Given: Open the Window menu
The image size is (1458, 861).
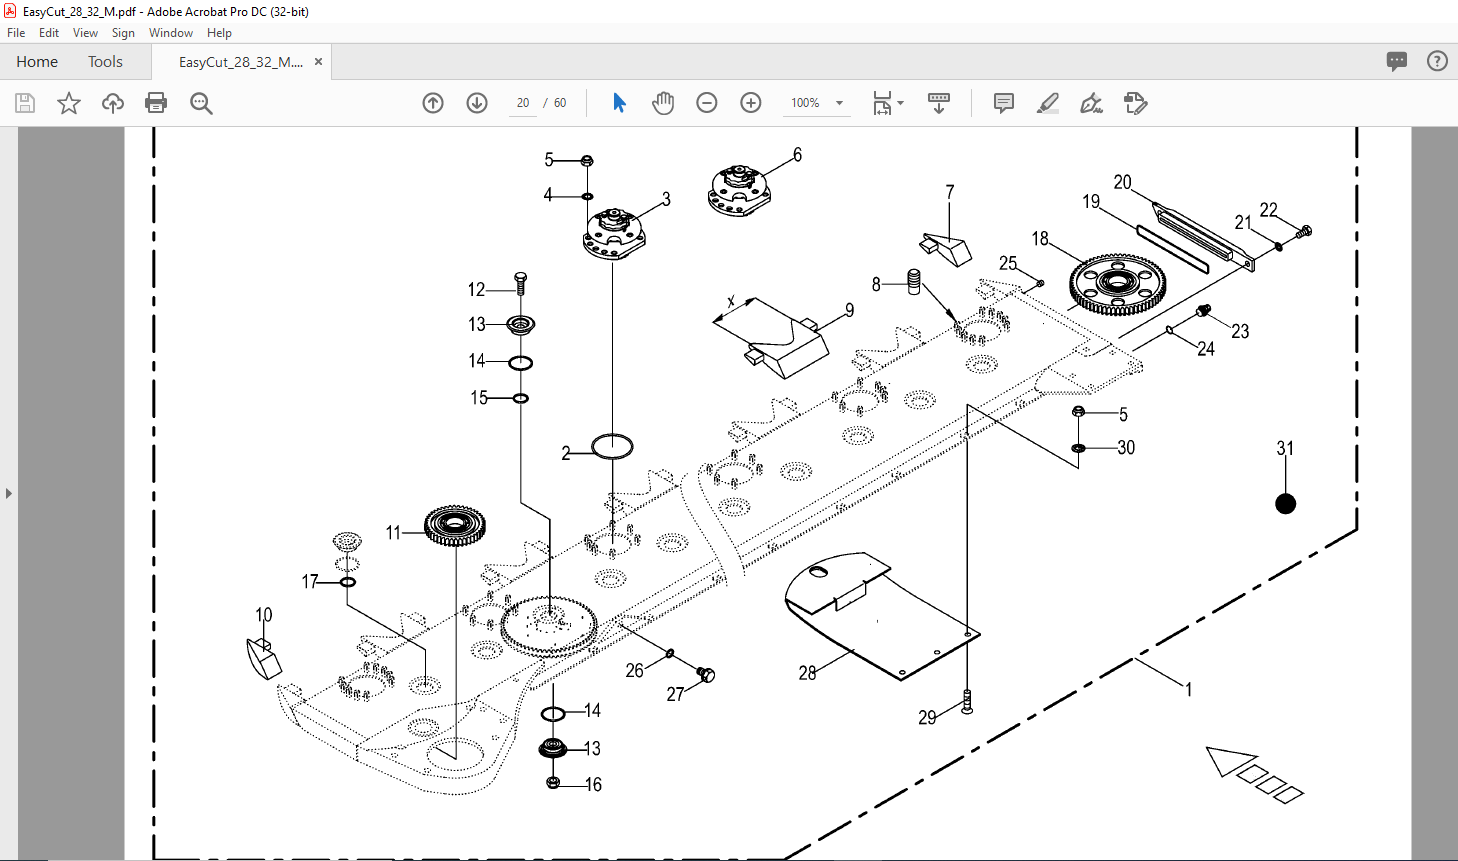Looking at the screenshot, I should (171, 33).
